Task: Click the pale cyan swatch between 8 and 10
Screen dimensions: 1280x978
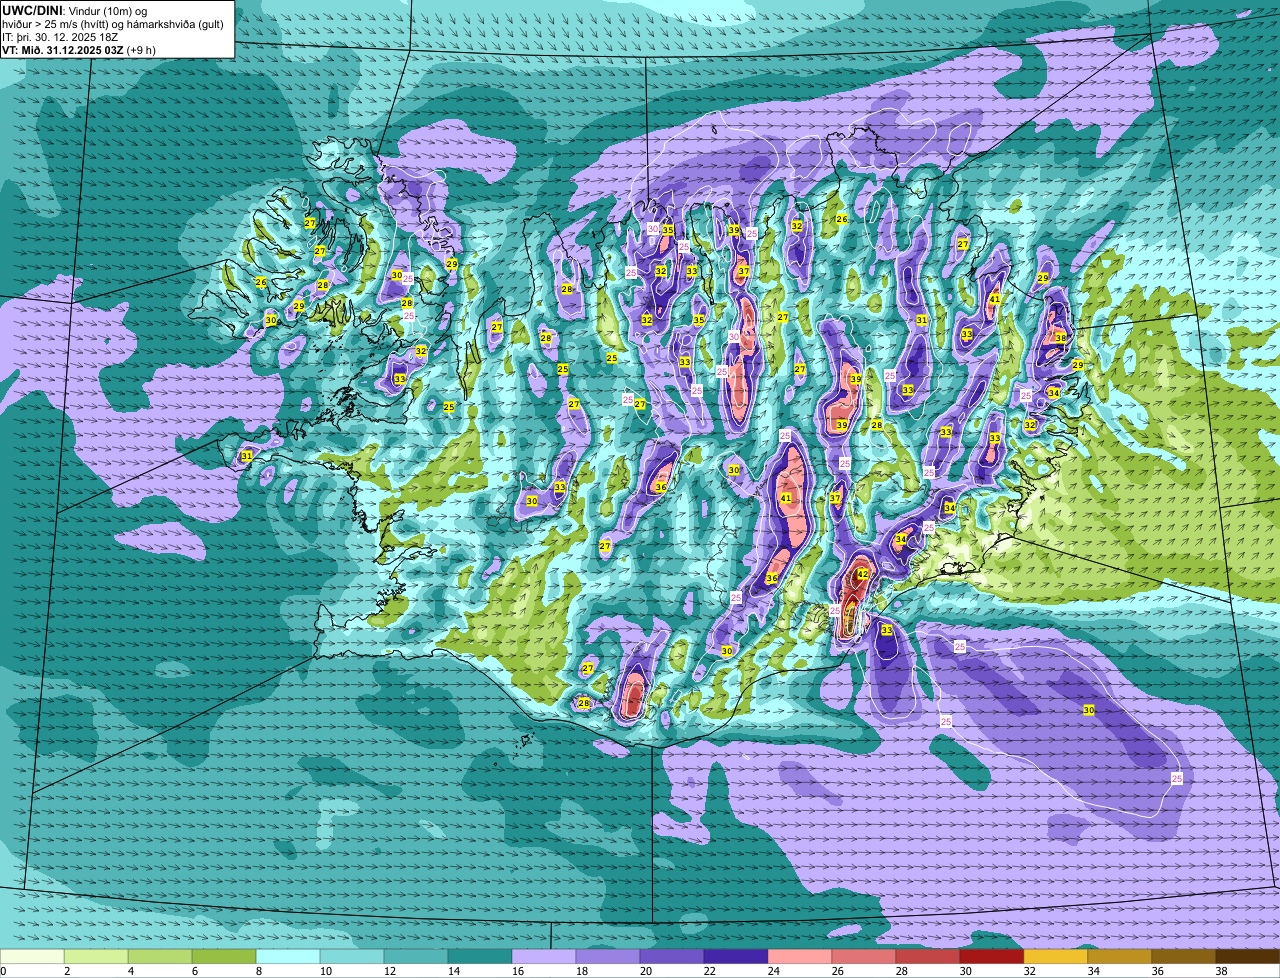Action: pyautogui.click(x=288, y=956)
